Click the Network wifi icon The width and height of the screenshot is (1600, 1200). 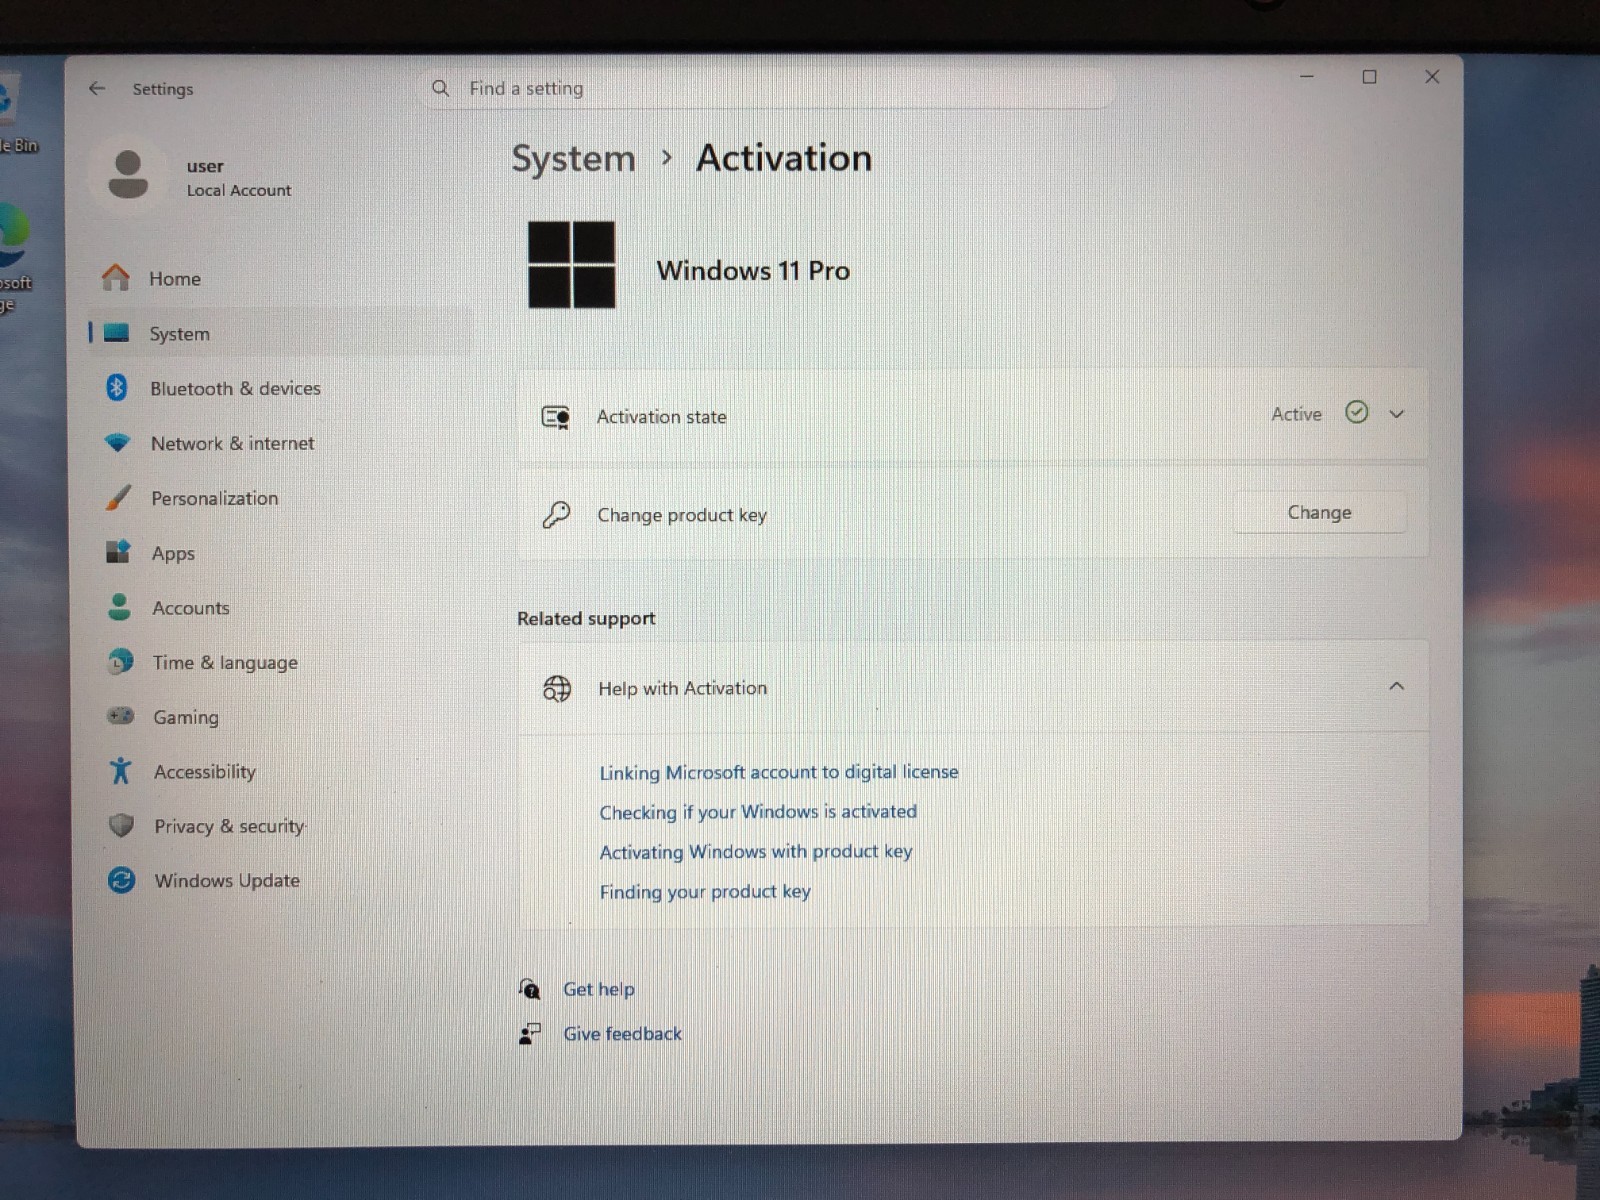click(118, 442)
